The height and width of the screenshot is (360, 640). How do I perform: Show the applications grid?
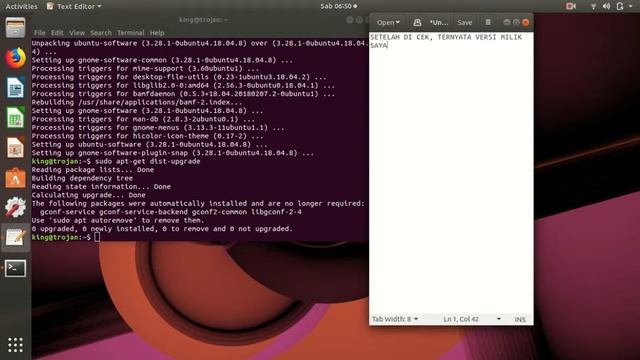pos(16,345)
